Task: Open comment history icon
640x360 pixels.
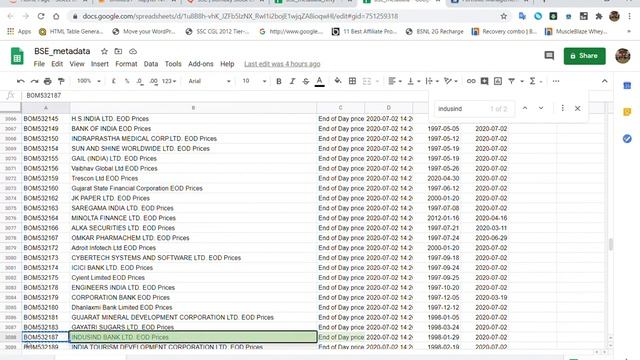Action: (549, 56)
